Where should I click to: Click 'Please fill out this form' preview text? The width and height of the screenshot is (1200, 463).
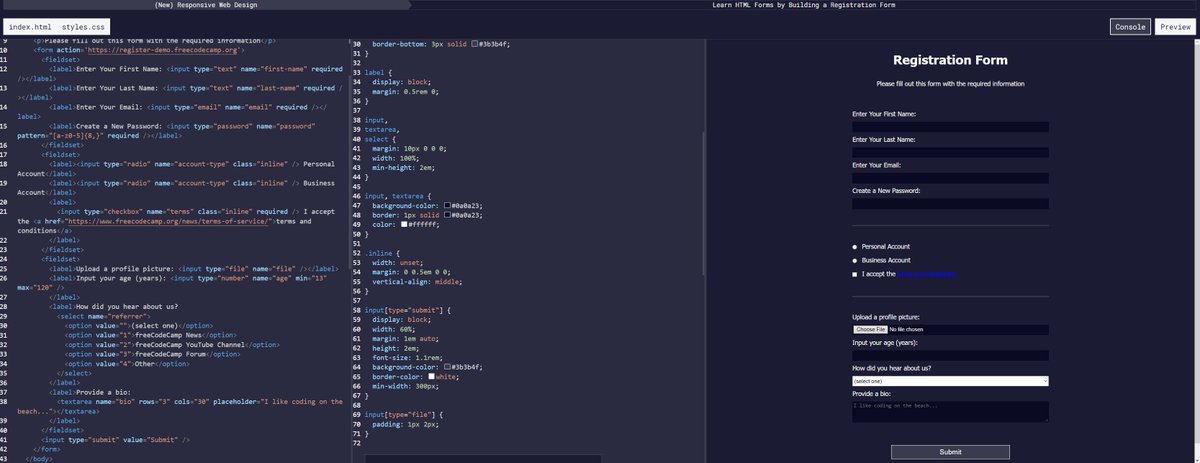click(950, 84)
